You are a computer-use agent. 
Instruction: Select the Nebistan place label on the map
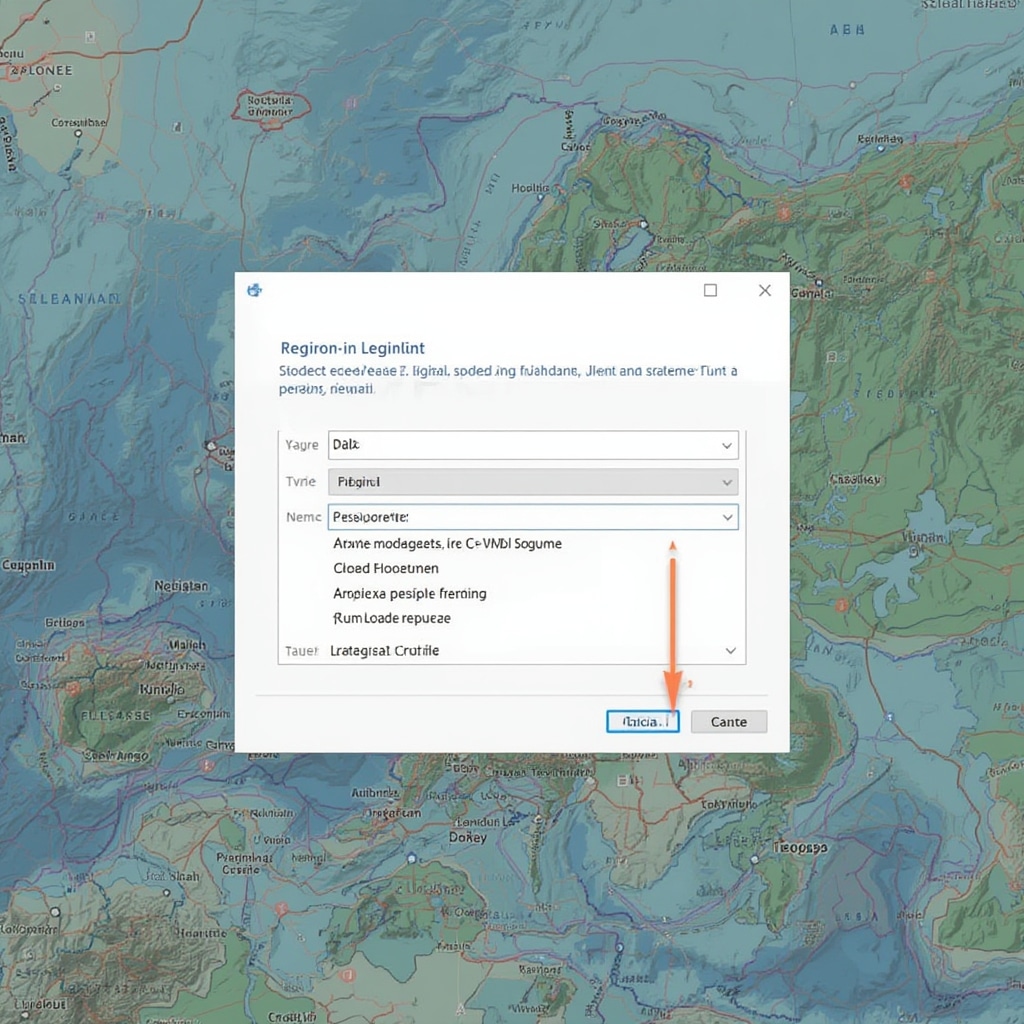click(x=181, y=586)
